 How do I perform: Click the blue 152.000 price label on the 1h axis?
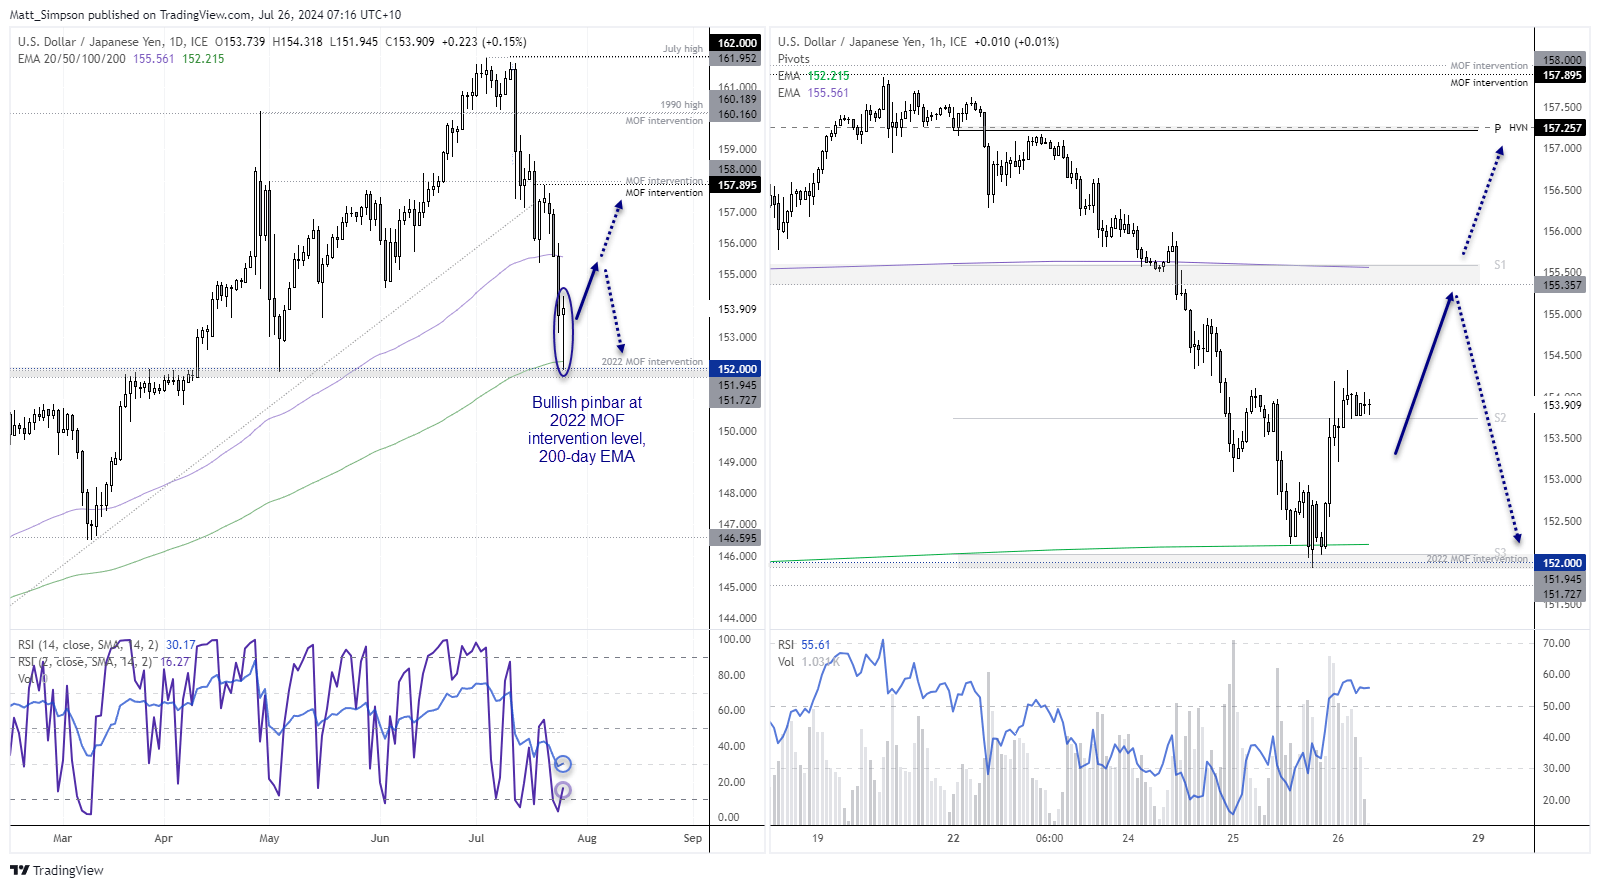(x=1562, y=563)
